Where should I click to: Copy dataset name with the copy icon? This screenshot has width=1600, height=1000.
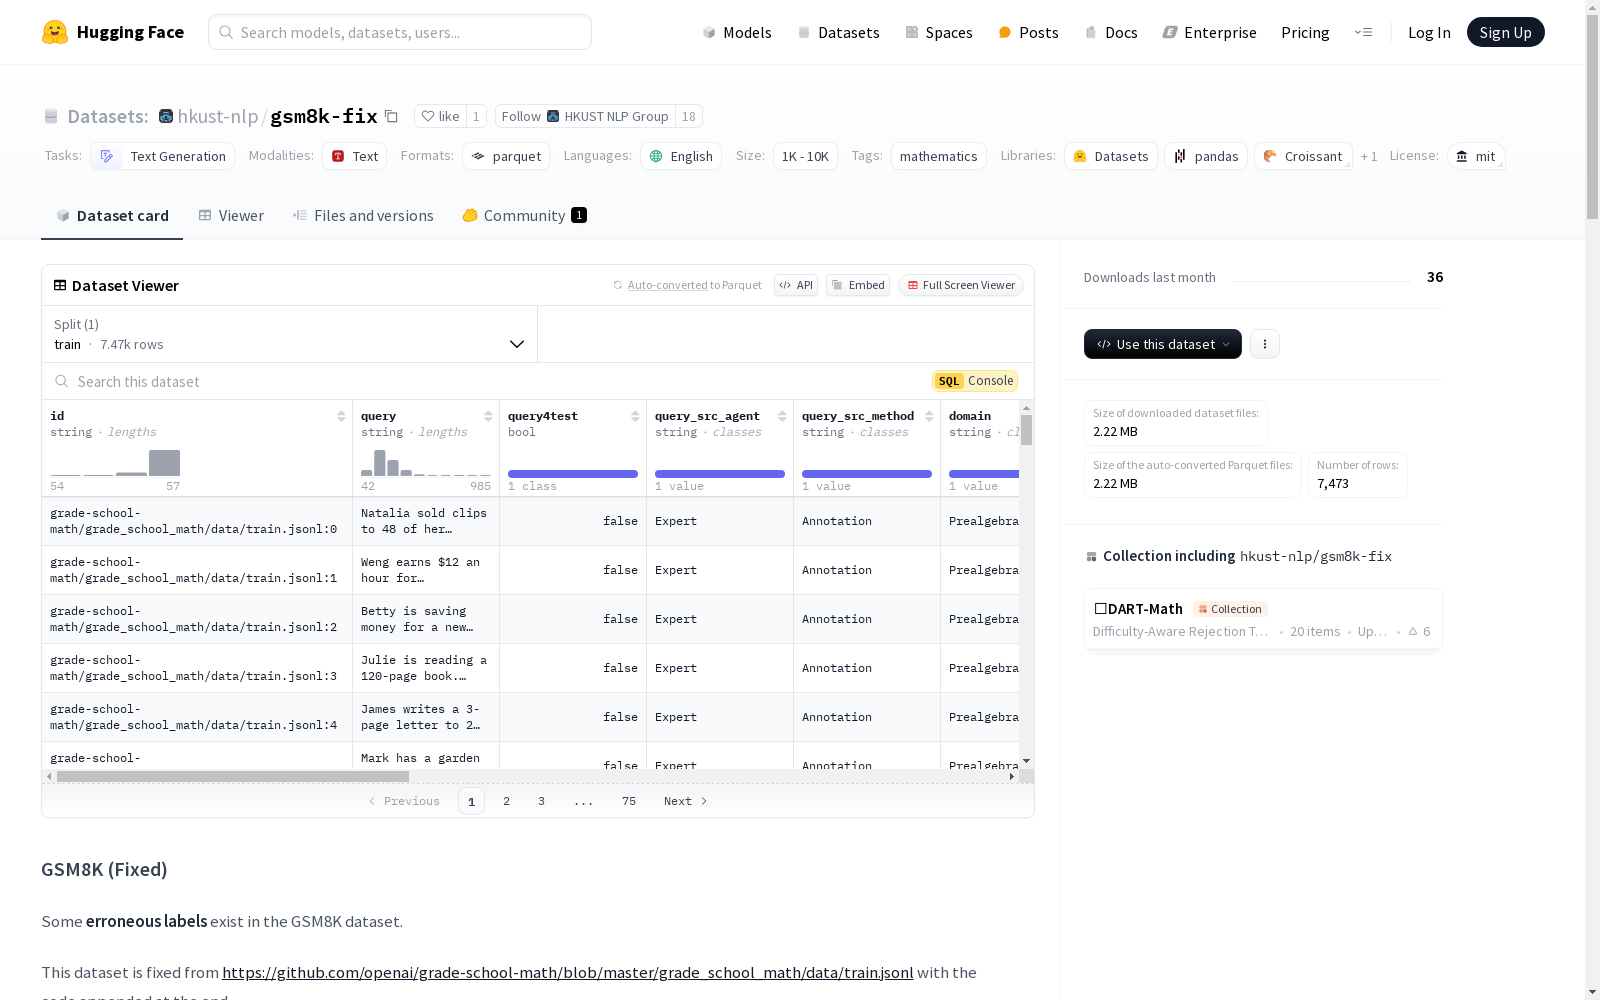[392, 117]
